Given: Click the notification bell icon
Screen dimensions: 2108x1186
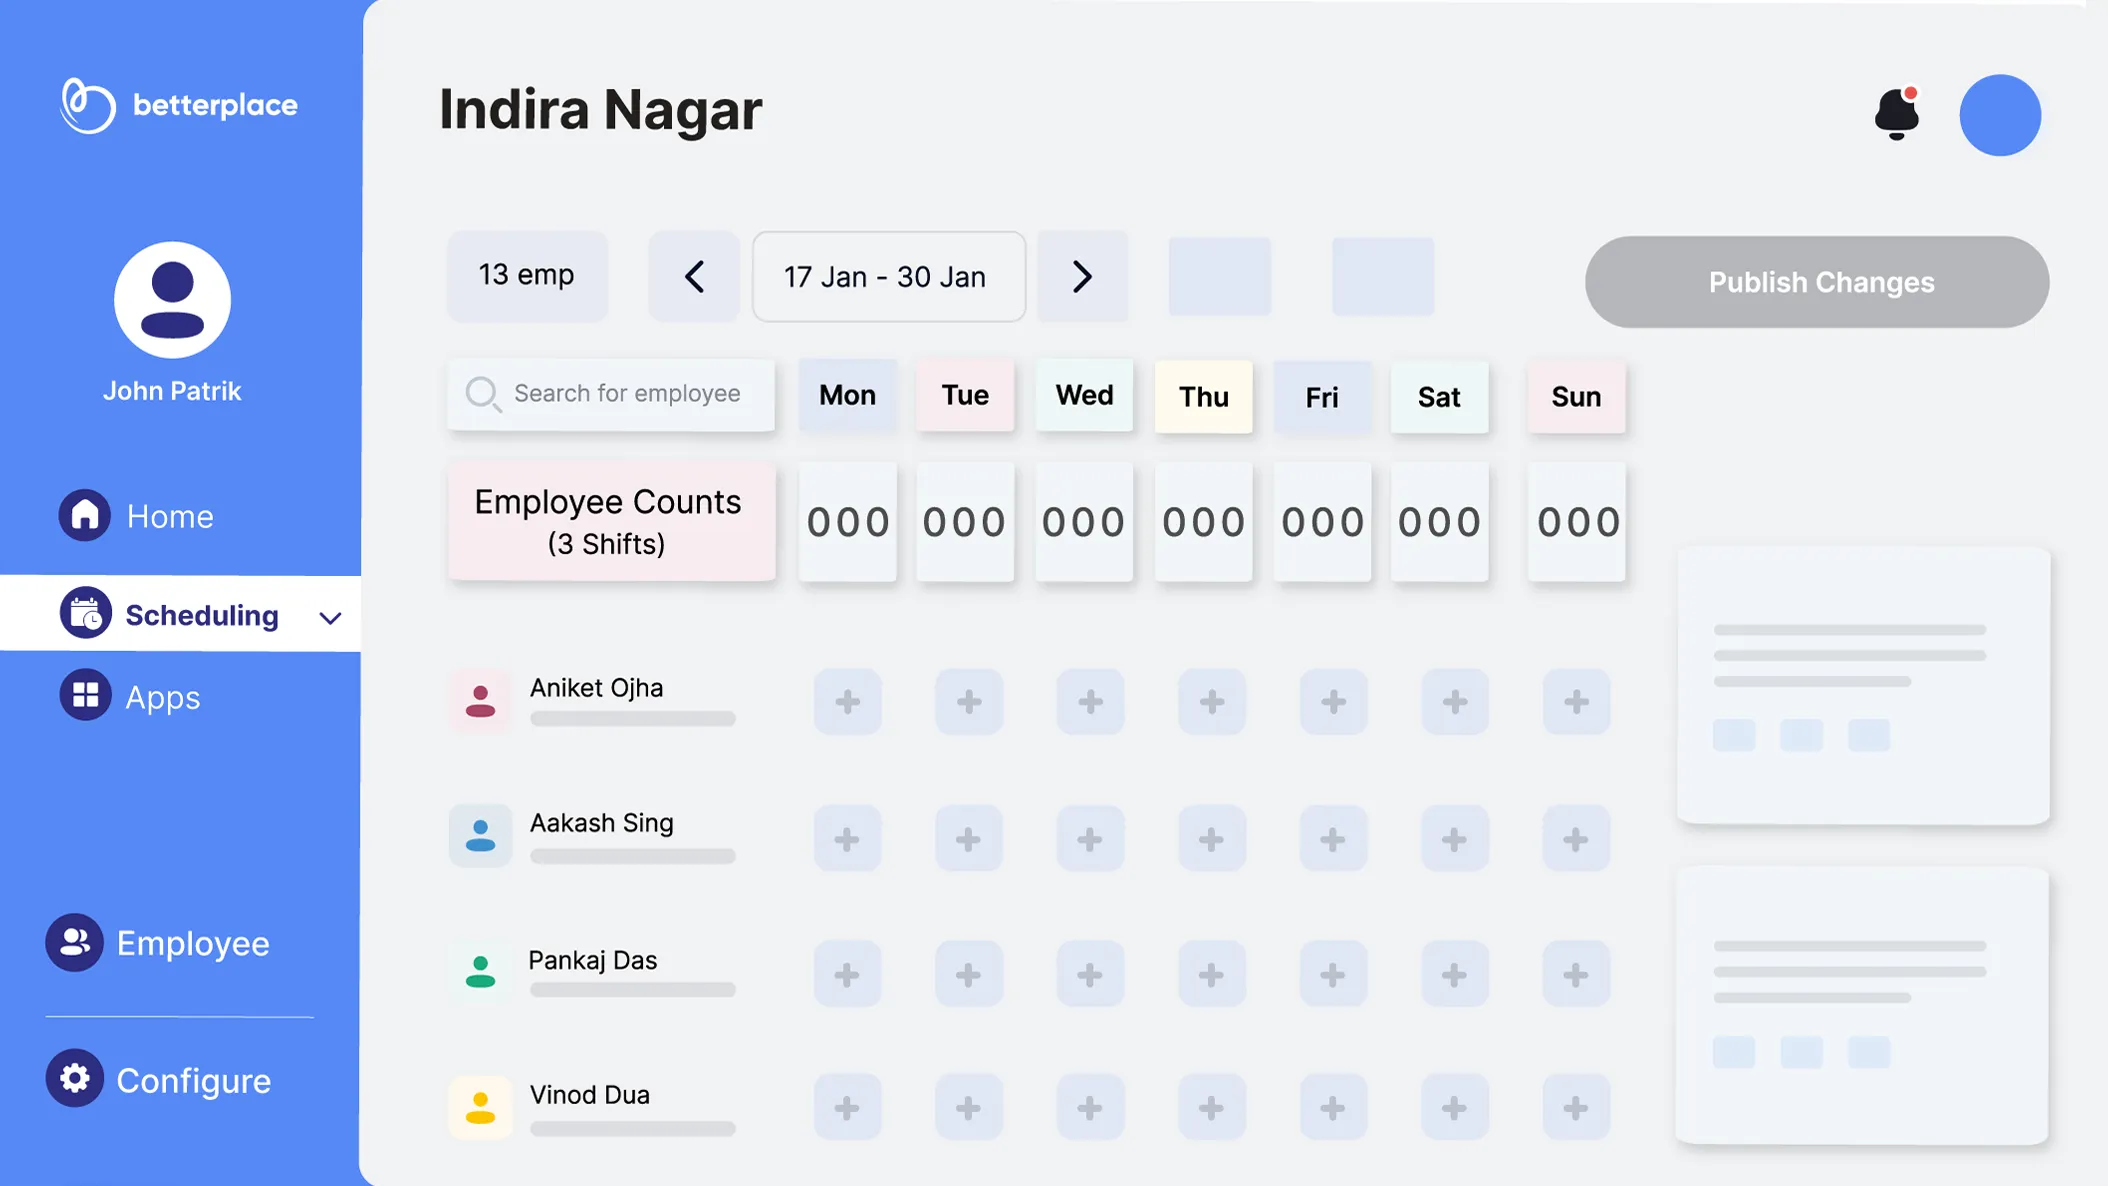Looking at the screenshot, I should point(1896,113).
